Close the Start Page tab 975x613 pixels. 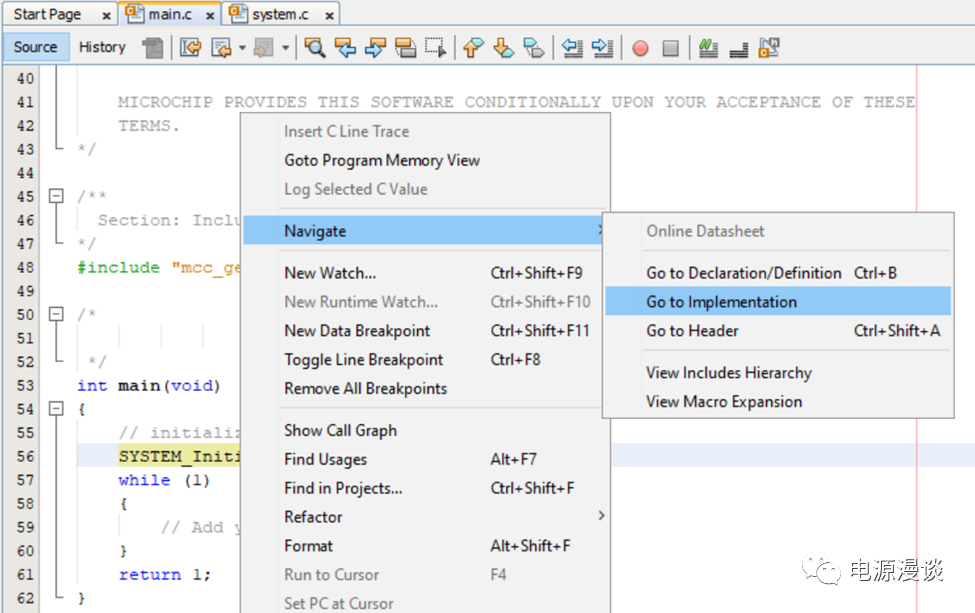(105, 15)
